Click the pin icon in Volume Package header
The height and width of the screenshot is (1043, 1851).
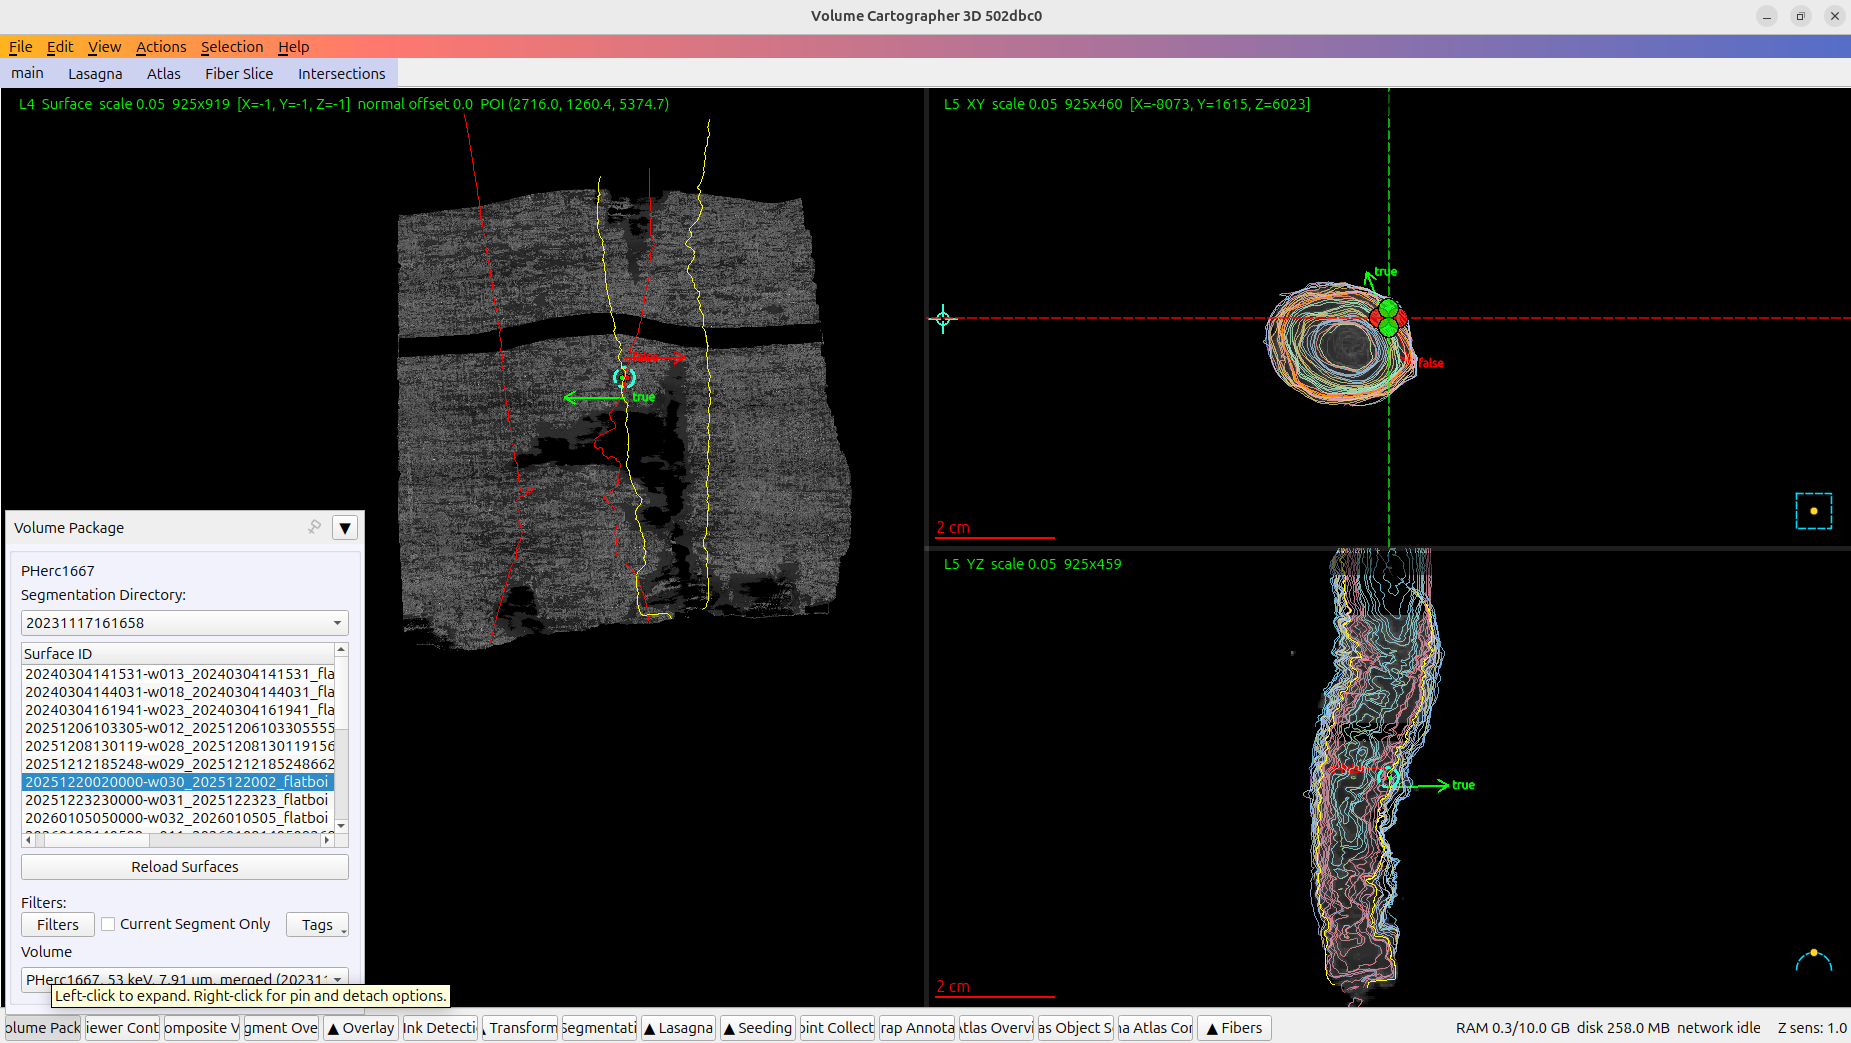315,527
